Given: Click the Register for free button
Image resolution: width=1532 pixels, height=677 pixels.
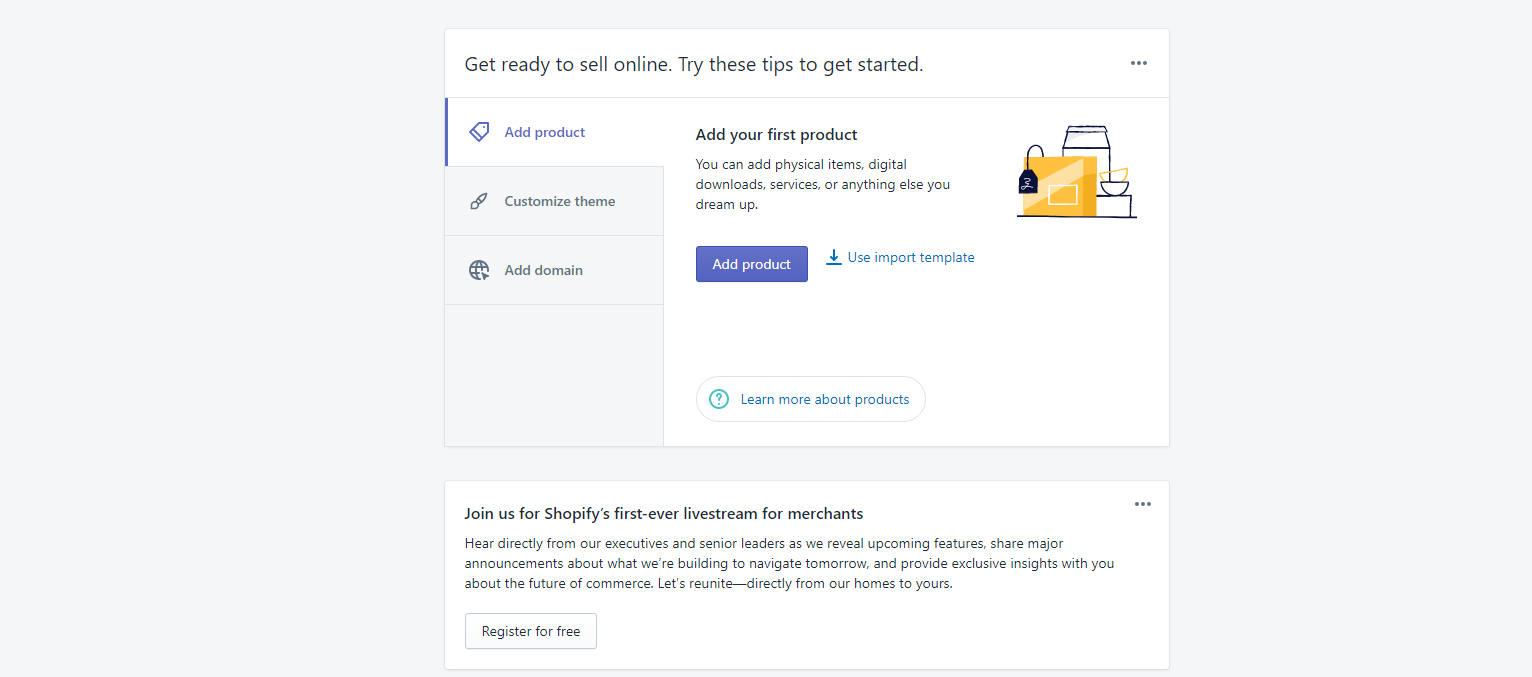Looking at the screenshot, I should (531, 632).
